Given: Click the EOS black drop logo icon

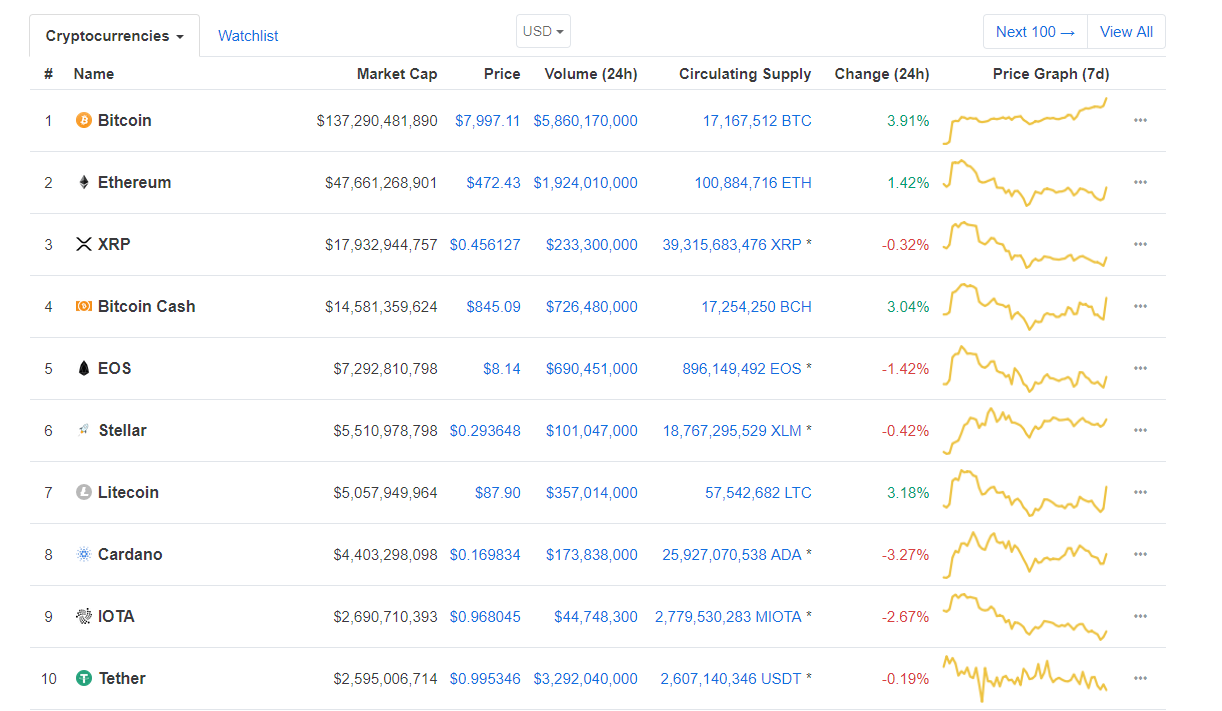Looking at the screenshot, I should click(x=84, y=368).
